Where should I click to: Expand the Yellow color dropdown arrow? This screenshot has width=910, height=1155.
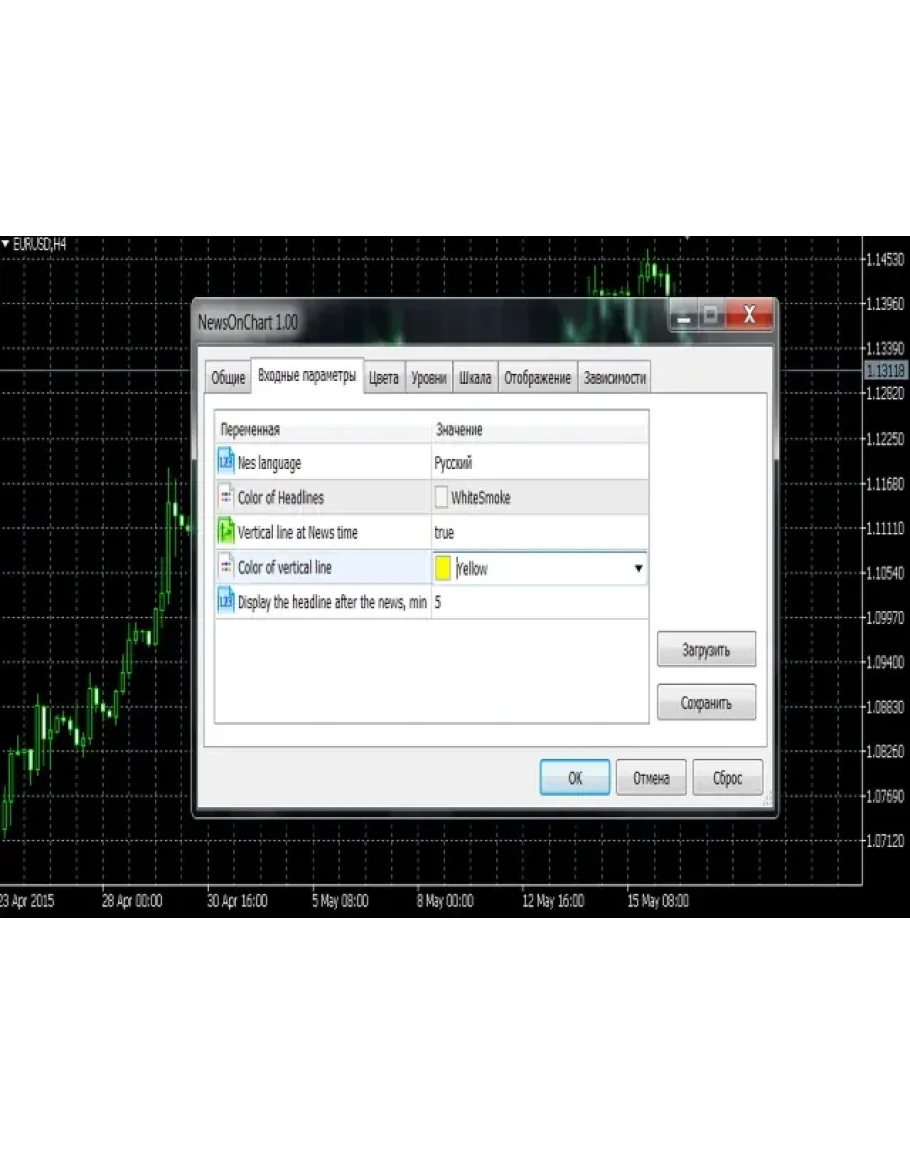click(637, 569)
